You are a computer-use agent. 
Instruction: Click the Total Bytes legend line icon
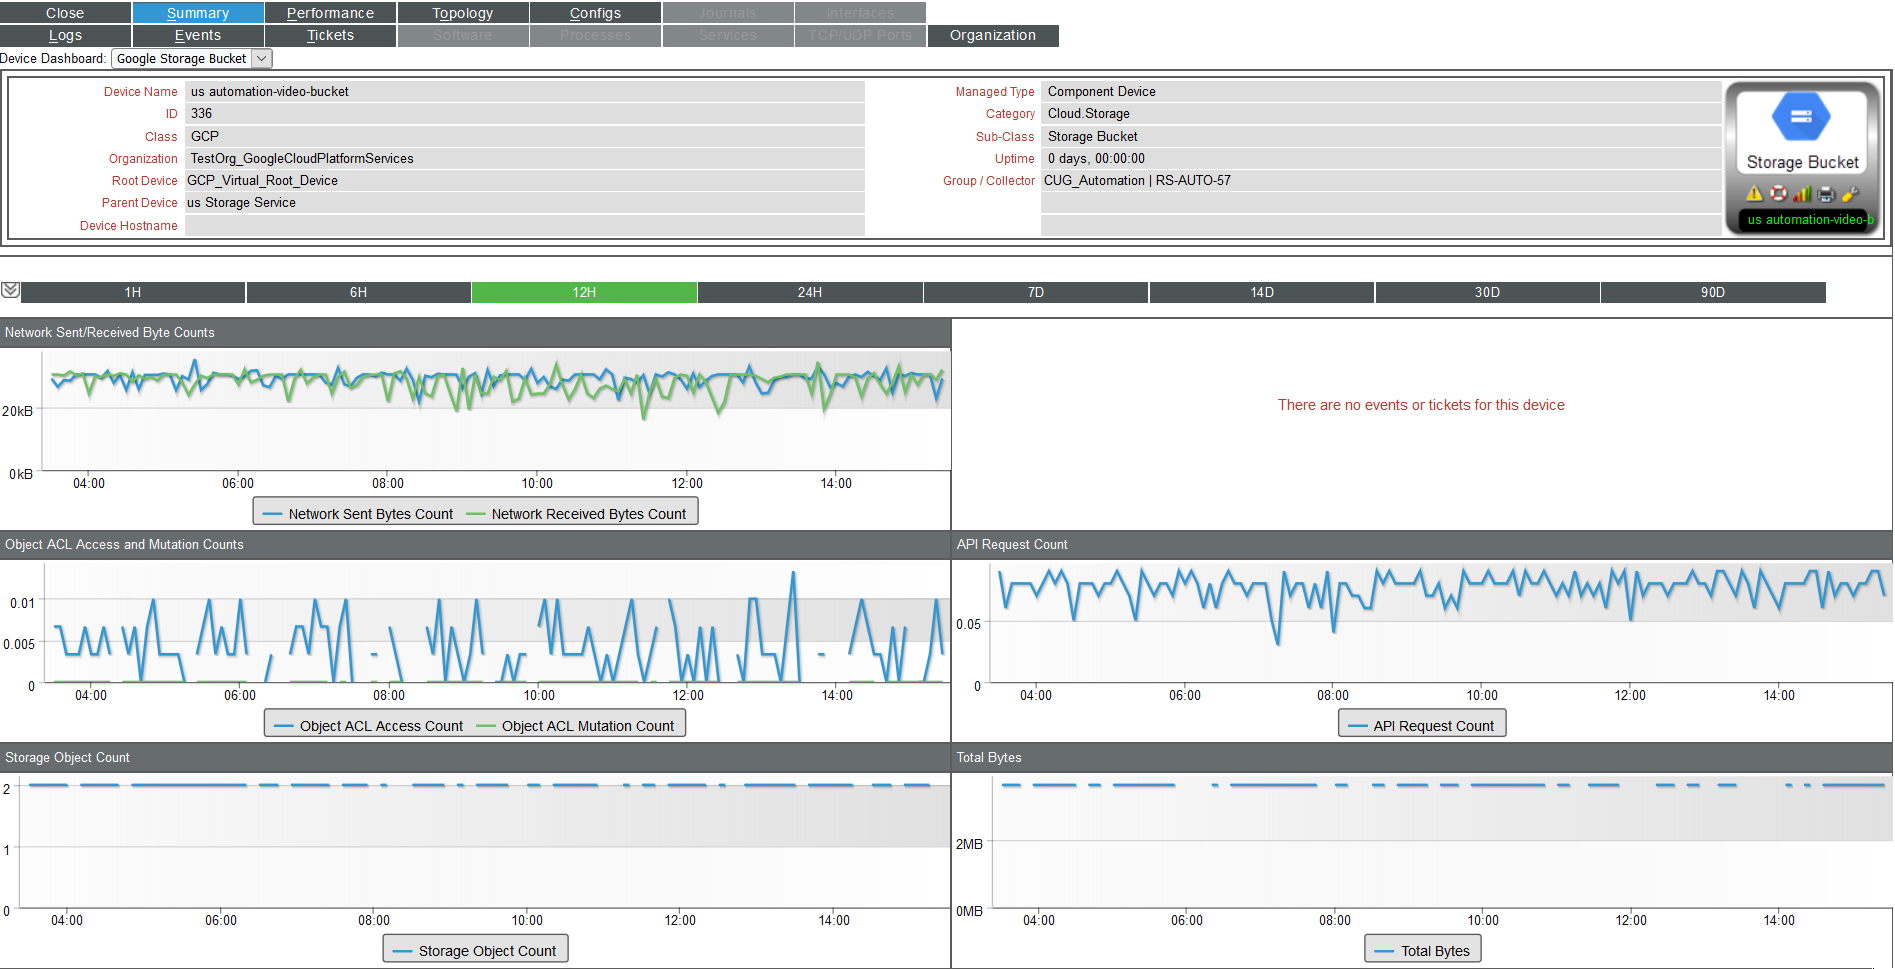1390,950
